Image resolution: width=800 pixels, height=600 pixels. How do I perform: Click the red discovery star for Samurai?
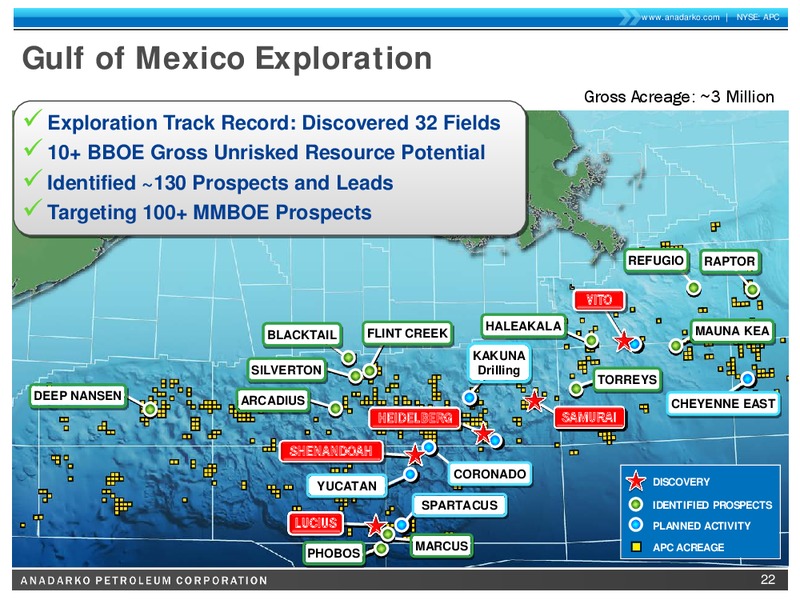pyautogui.click(x=534, y=401)
